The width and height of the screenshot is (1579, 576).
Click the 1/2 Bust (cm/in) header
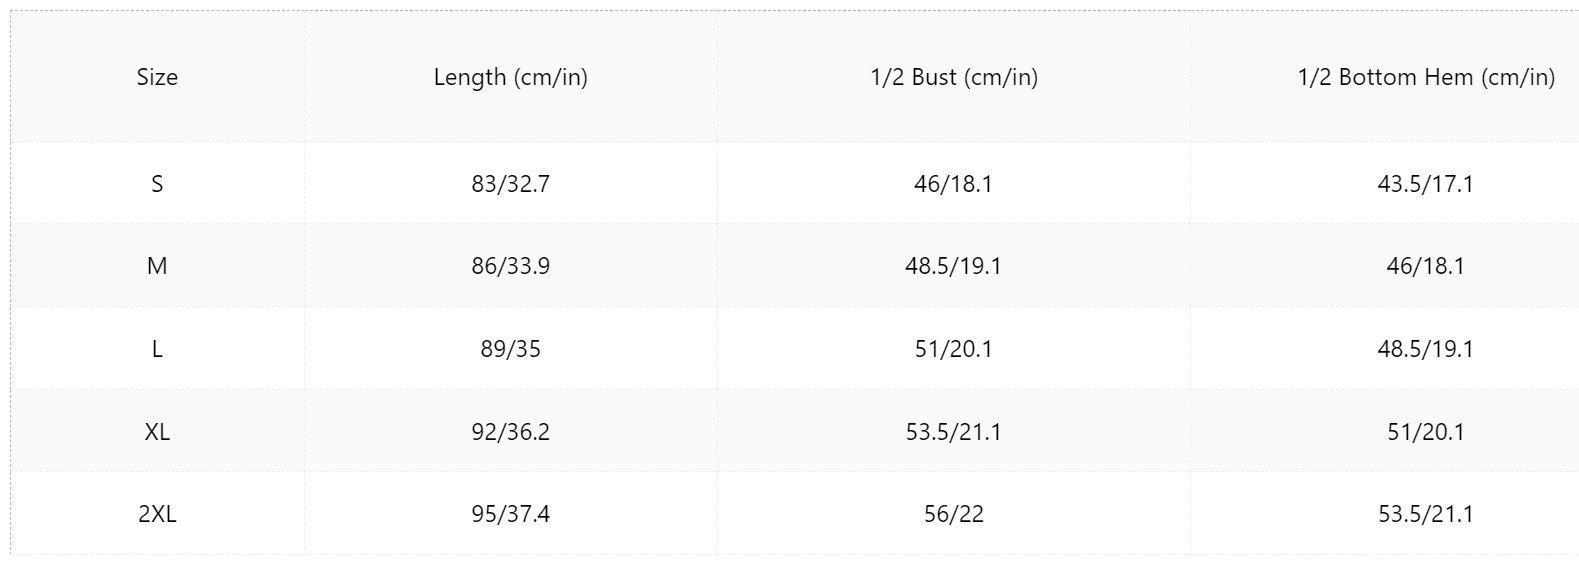954,78
